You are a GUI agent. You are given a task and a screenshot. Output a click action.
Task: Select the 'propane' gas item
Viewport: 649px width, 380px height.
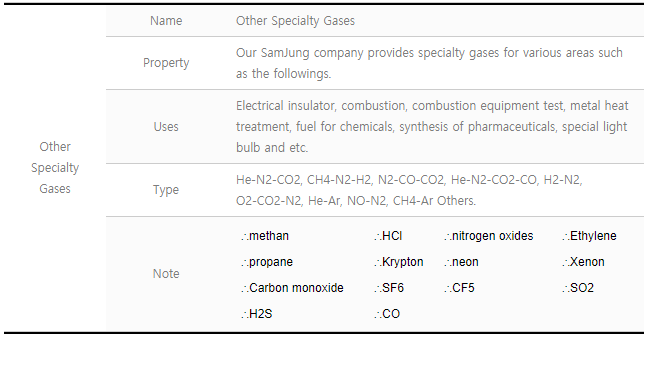point(267,262)
